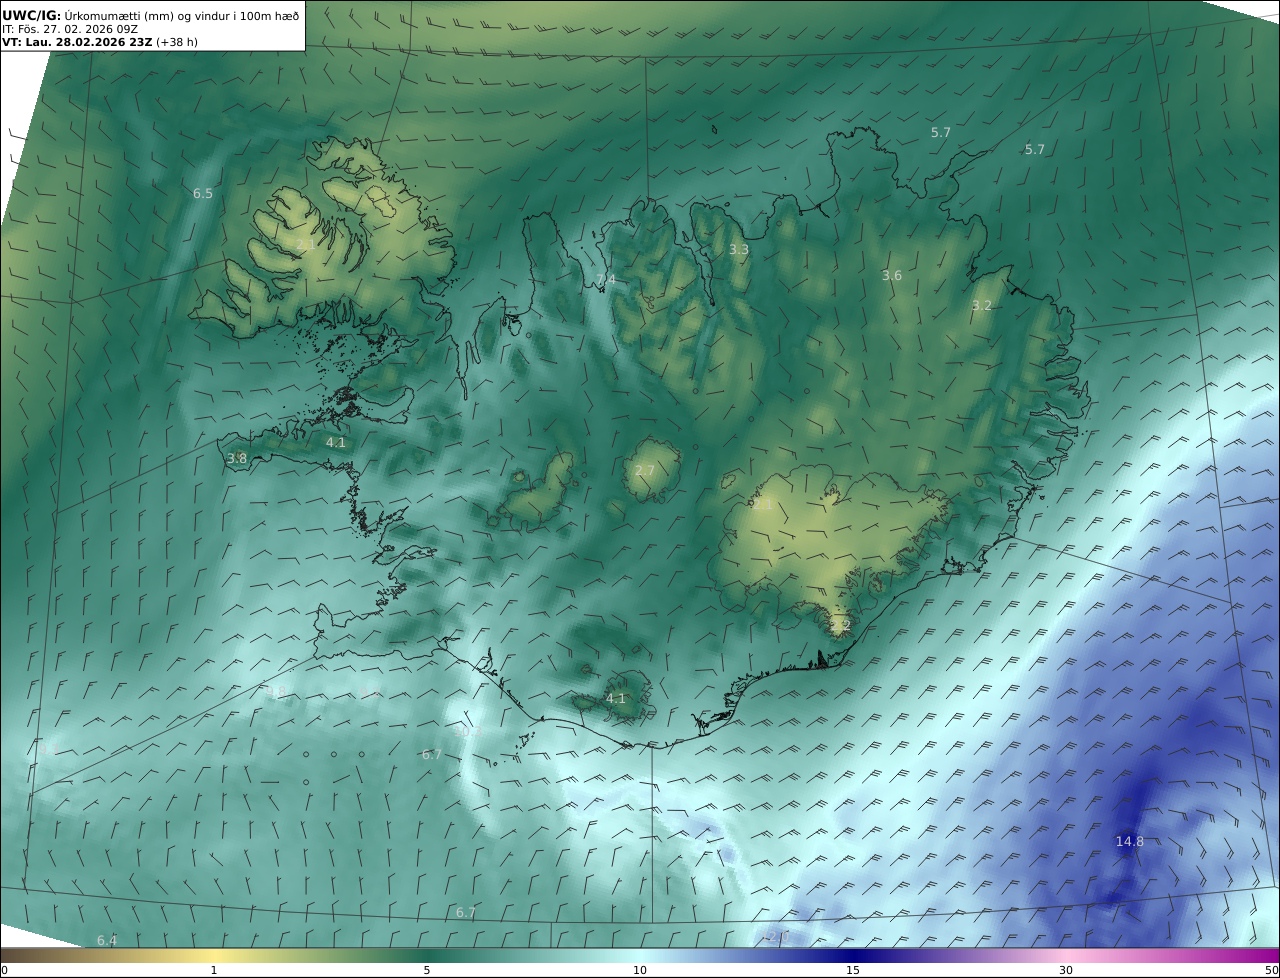The height and width of the screenshot is (978, 1280).
Task: Click the 3.2 value label
Action: pyautogui.click(x=982, y=305)
